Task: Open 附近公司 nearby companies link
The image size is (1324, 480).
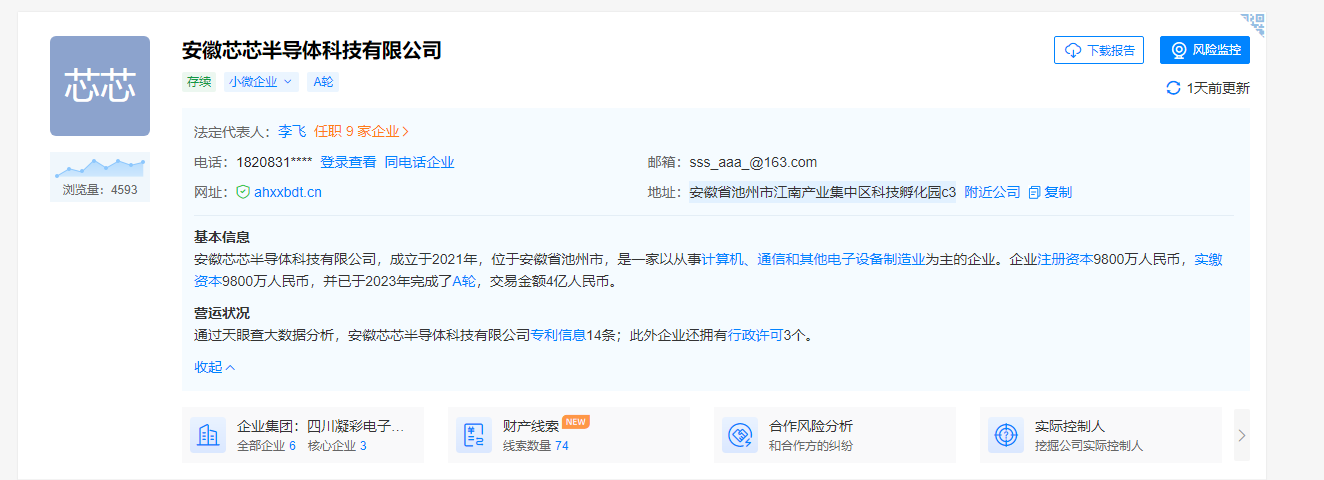Action: 992,192
